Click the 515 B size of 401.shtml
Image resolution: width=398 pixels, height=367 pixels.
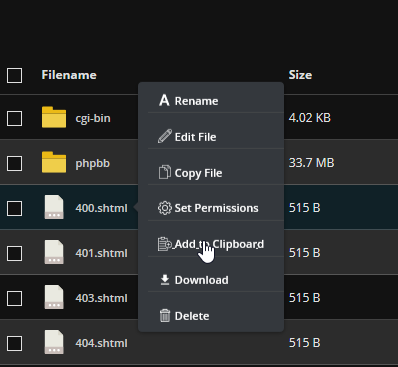(x=304, y=253)
